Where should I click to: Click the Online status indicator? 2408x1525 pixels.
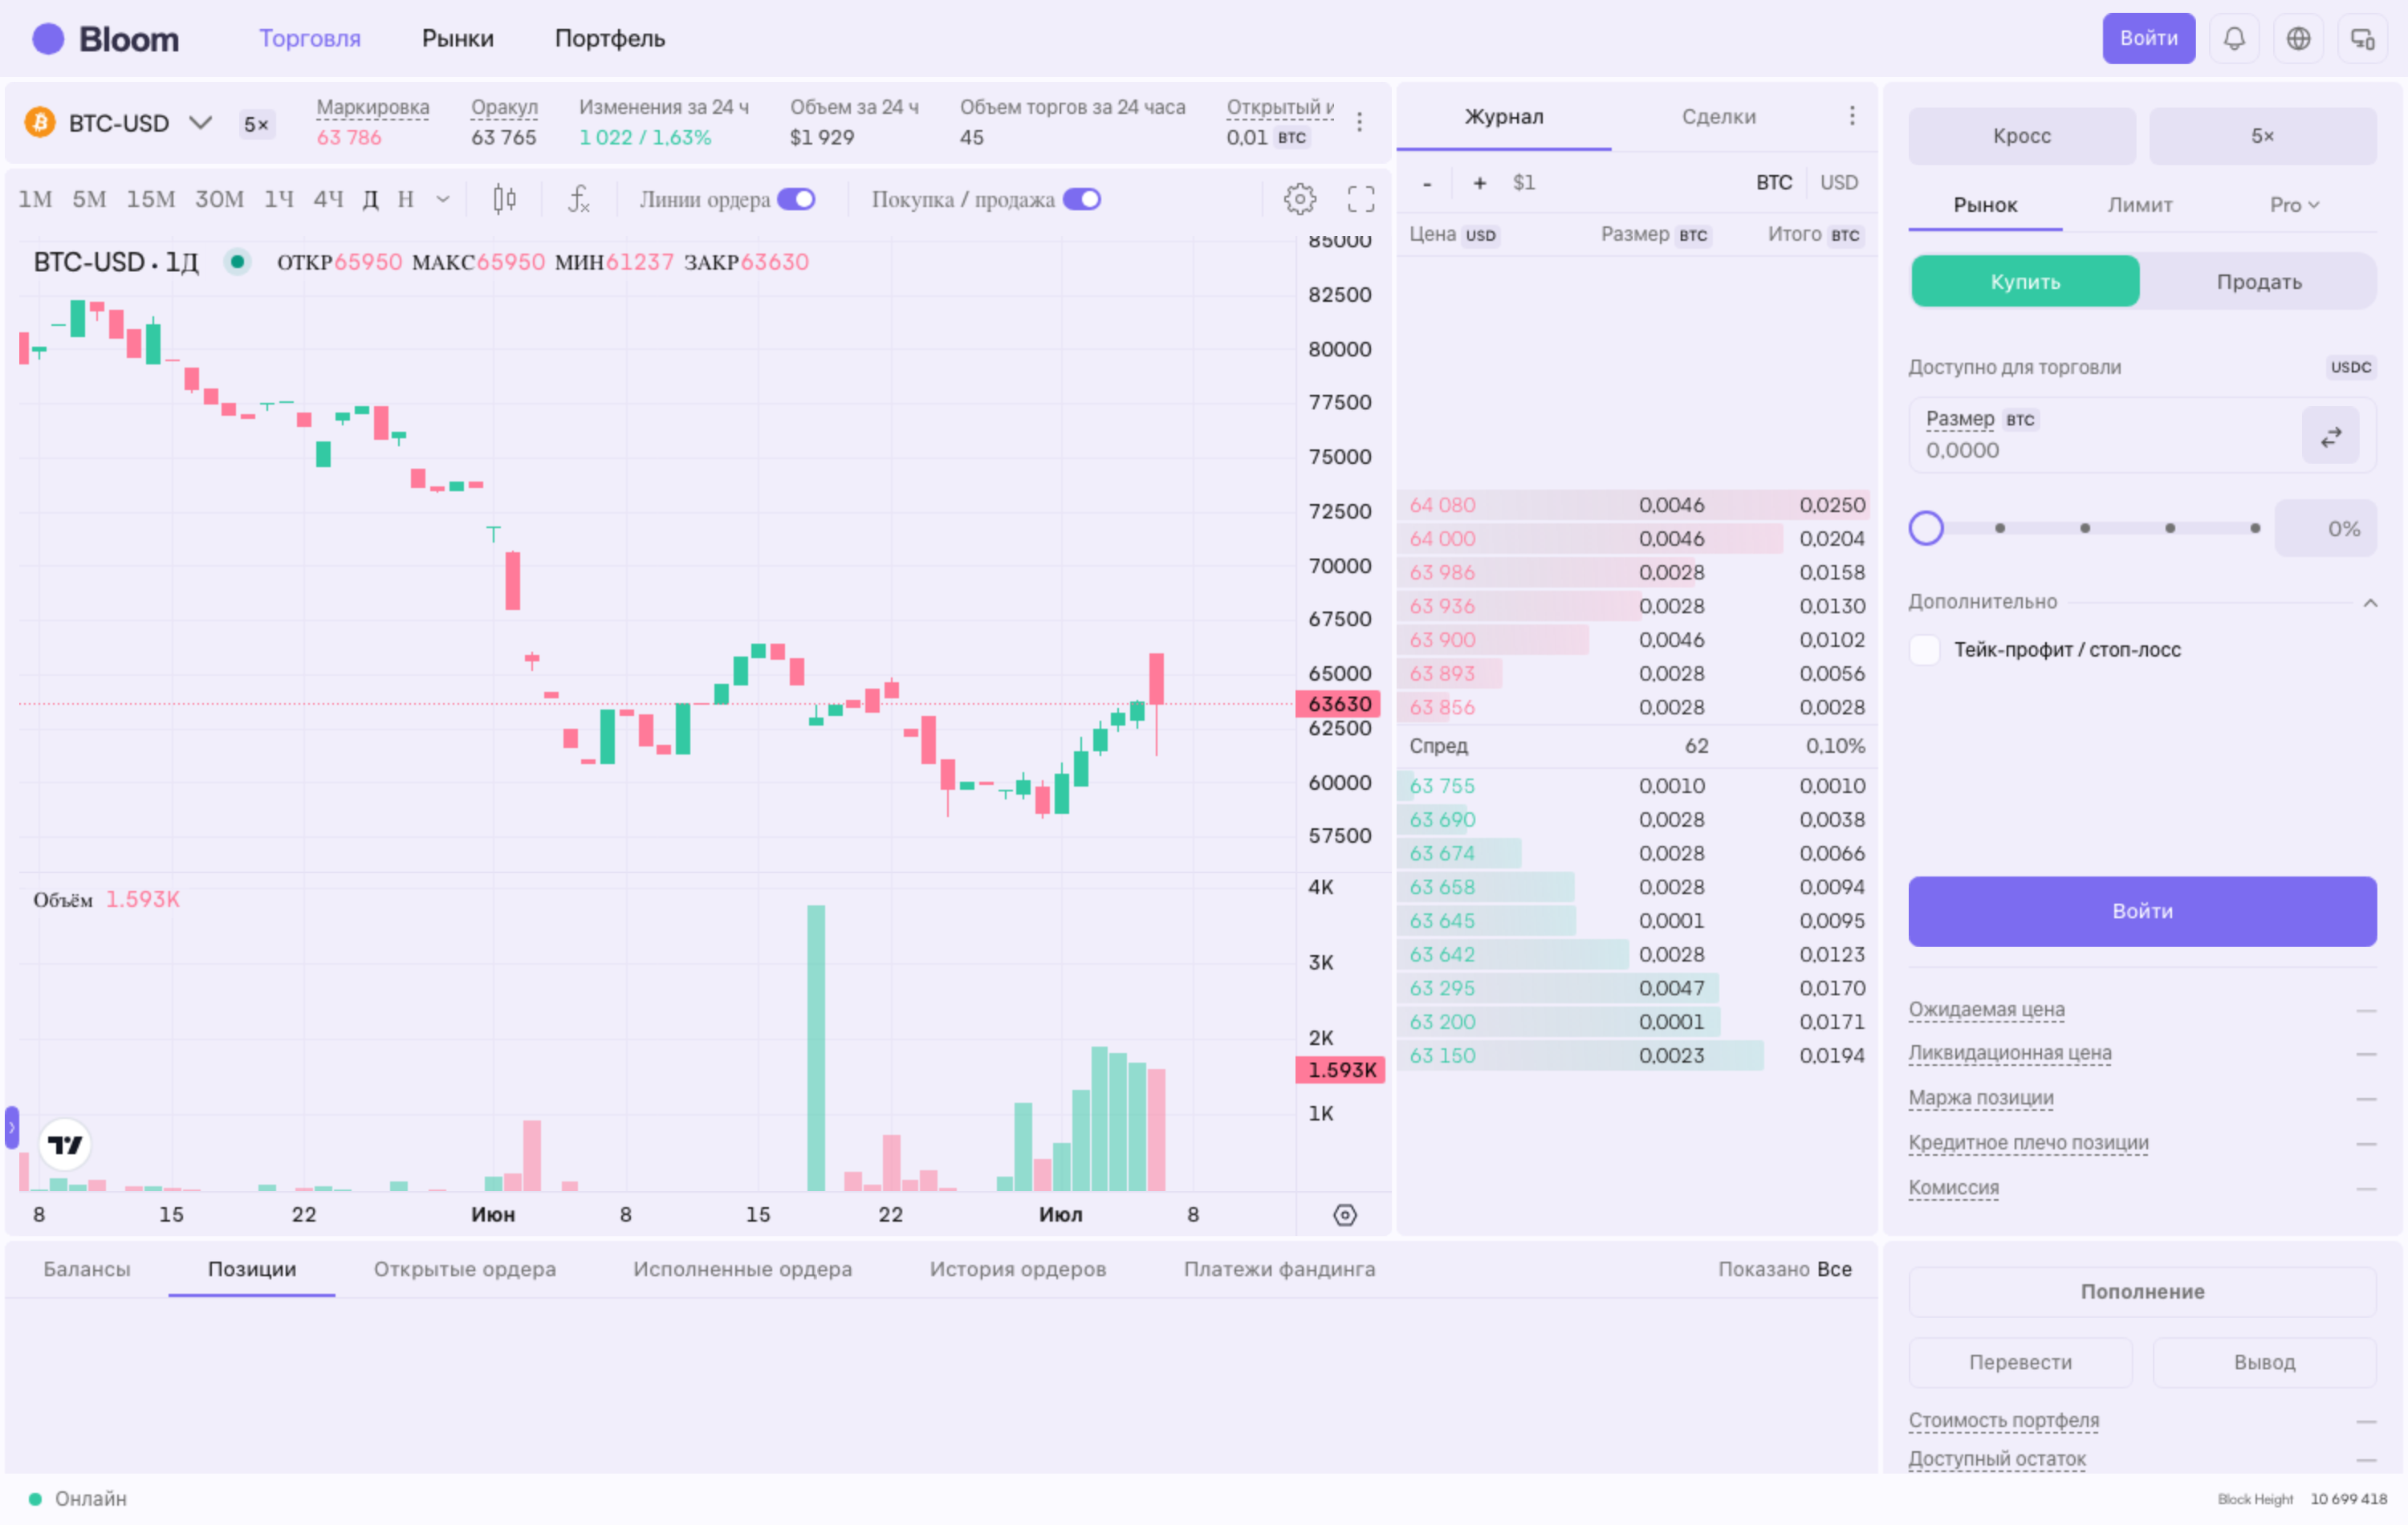(x=77, y=1499)
